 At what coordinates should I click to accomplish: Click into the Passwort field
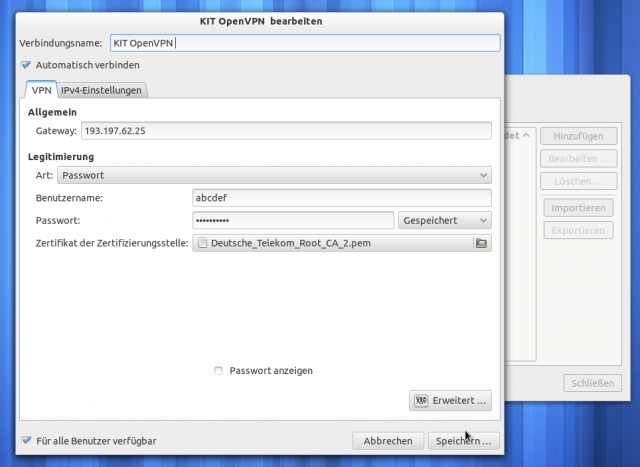292,220
